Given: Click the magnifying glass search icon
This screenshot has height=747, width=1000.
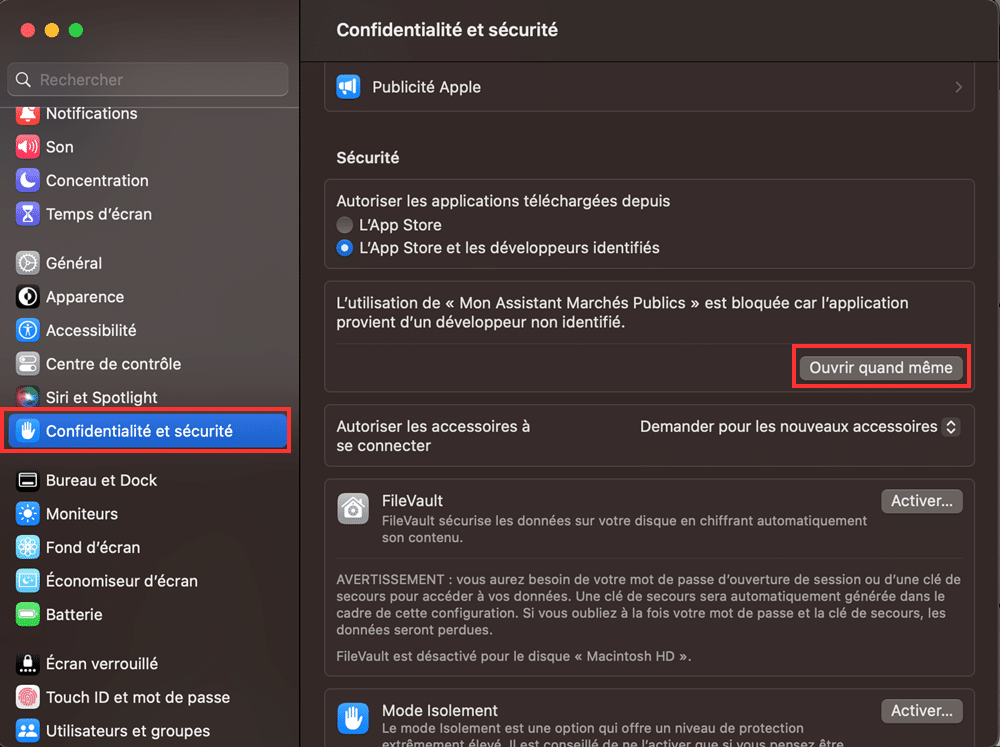Looking at the screenshot, I should 23,80.
